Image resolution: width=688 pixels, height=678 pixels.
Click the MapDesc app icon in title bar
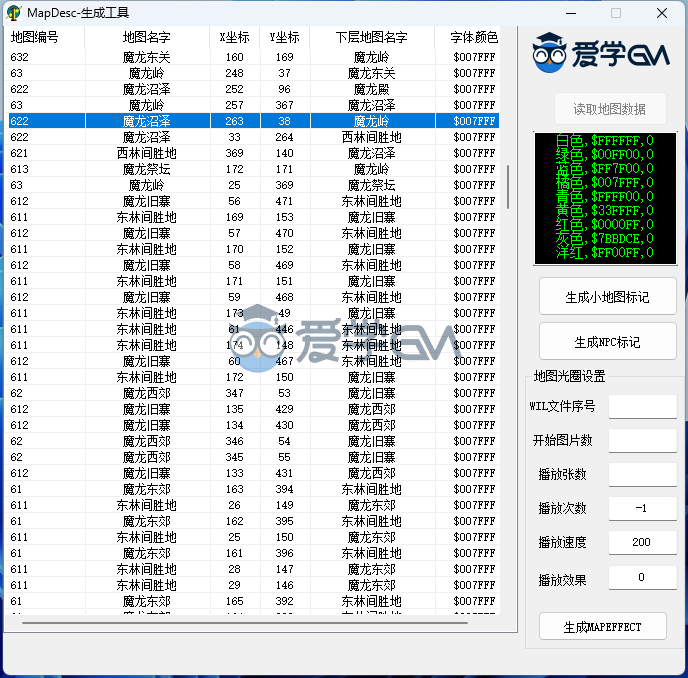tap(14, 13)
